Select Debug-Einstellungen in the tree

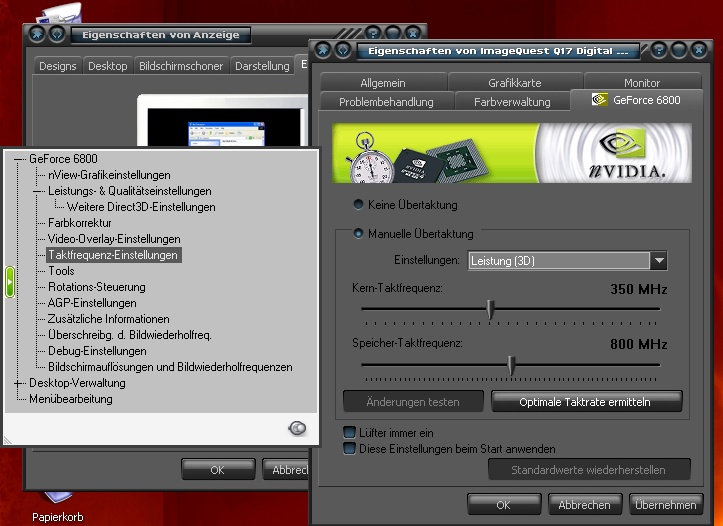click(x=97, y=351)
